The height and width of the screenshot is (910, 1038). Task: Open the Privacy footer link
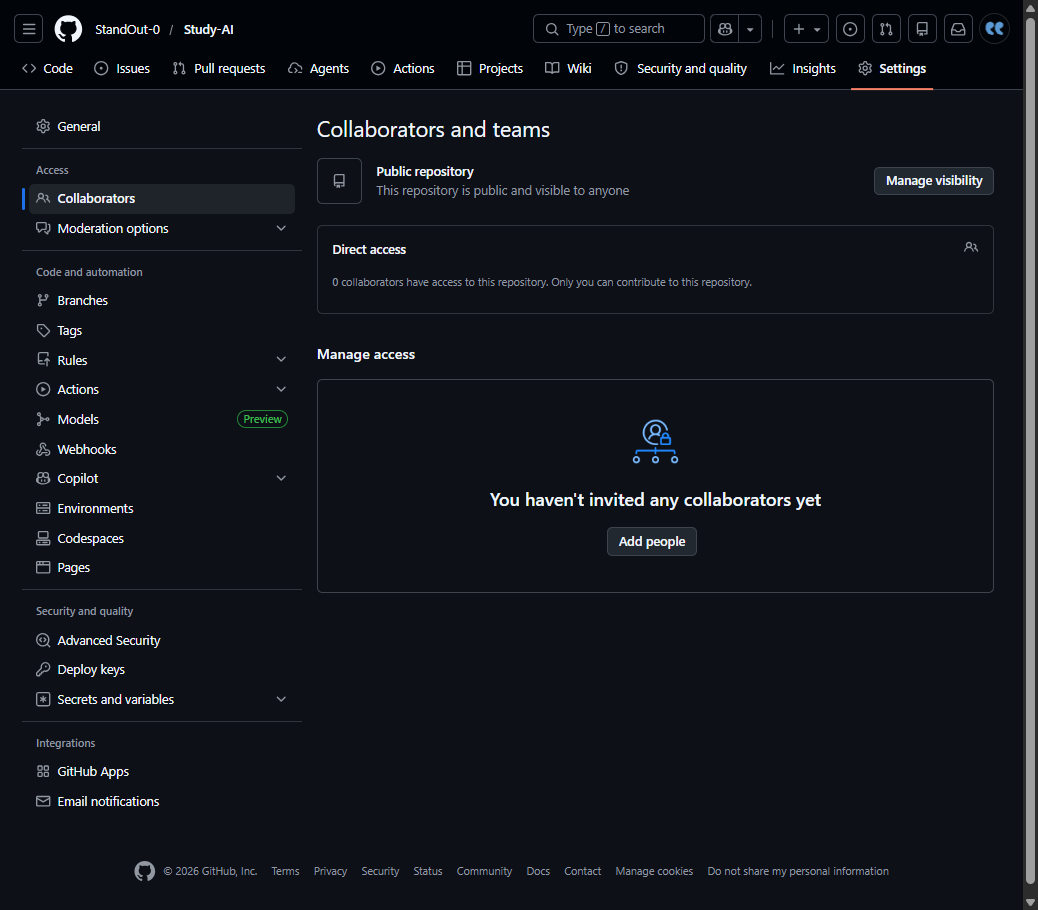coord(330,871)
